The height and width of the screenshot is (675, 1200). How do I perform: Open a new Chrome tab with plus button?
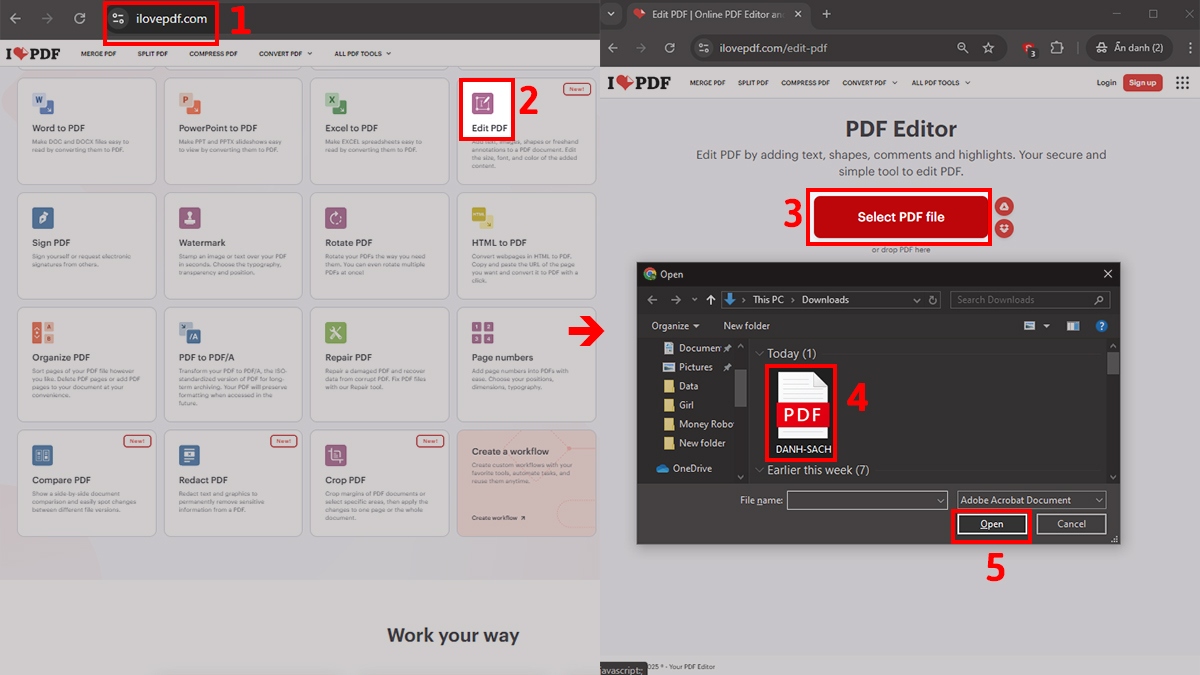(x=826, y=14)
